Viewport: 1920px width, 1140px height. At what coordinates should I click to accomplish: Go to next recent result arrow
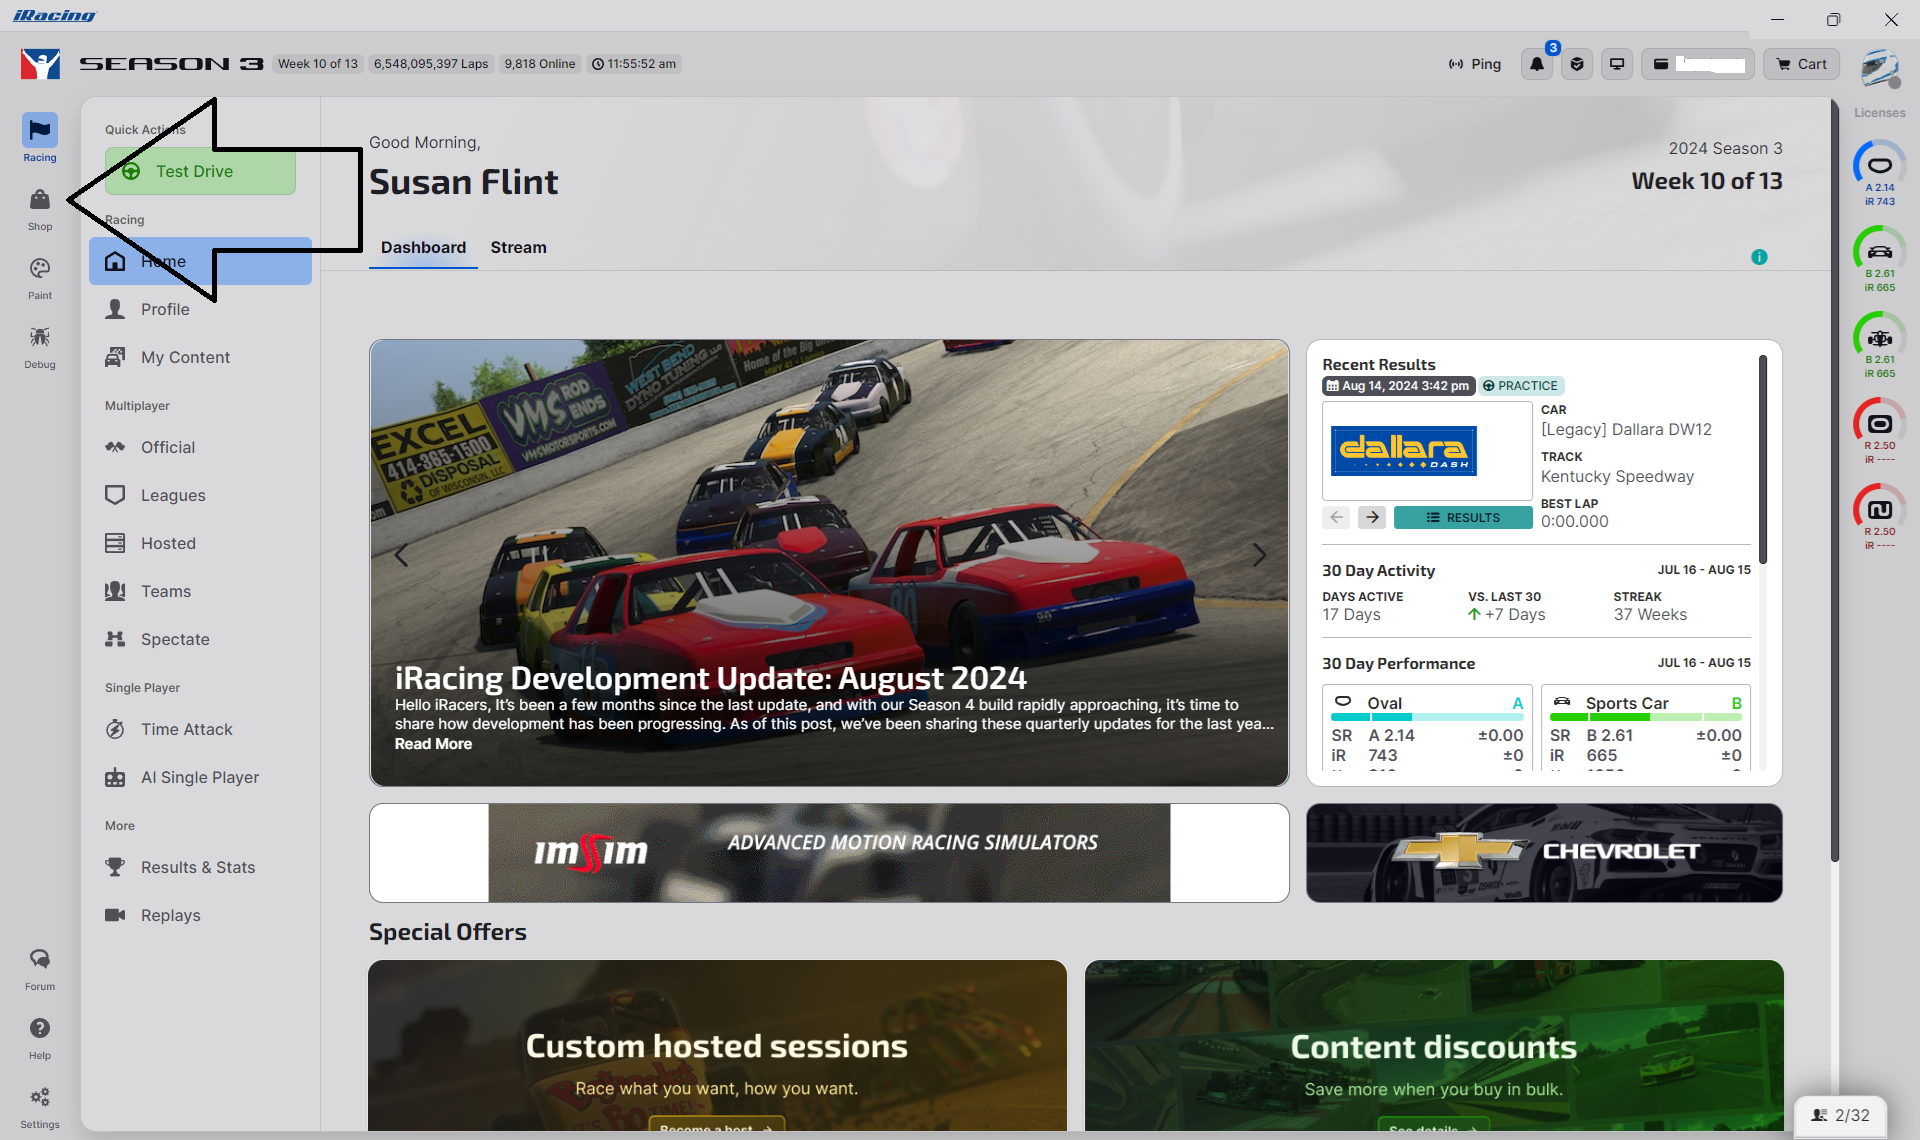(x=1371, y=517)
